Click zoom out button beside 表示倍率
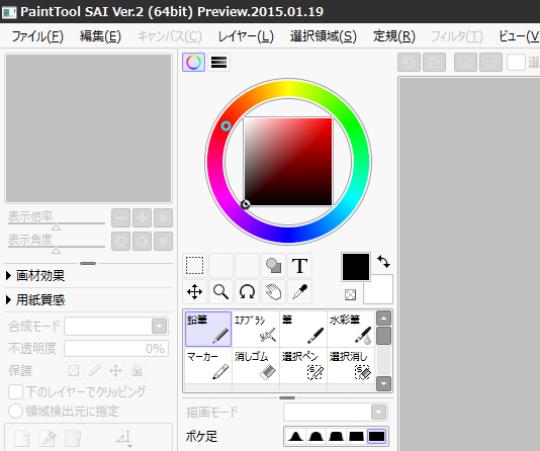540x451 pixels. pyautogui.click(x=121, y=218)
